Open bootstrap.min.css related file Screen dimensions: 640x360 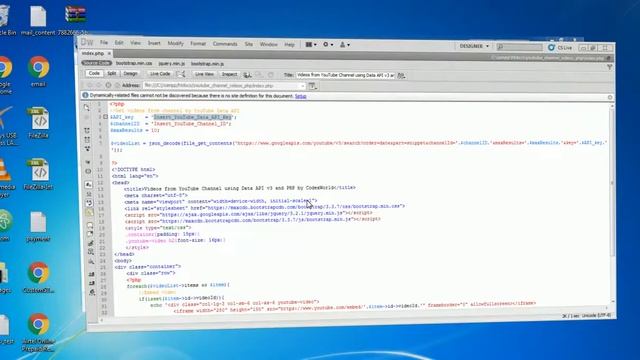pyautogui.click(x=134, y=63)
